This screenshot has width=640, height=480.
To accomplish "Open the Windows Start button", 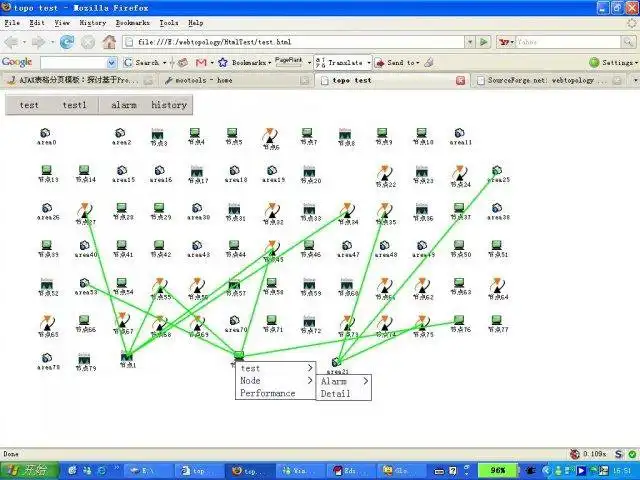I will 29,471.
